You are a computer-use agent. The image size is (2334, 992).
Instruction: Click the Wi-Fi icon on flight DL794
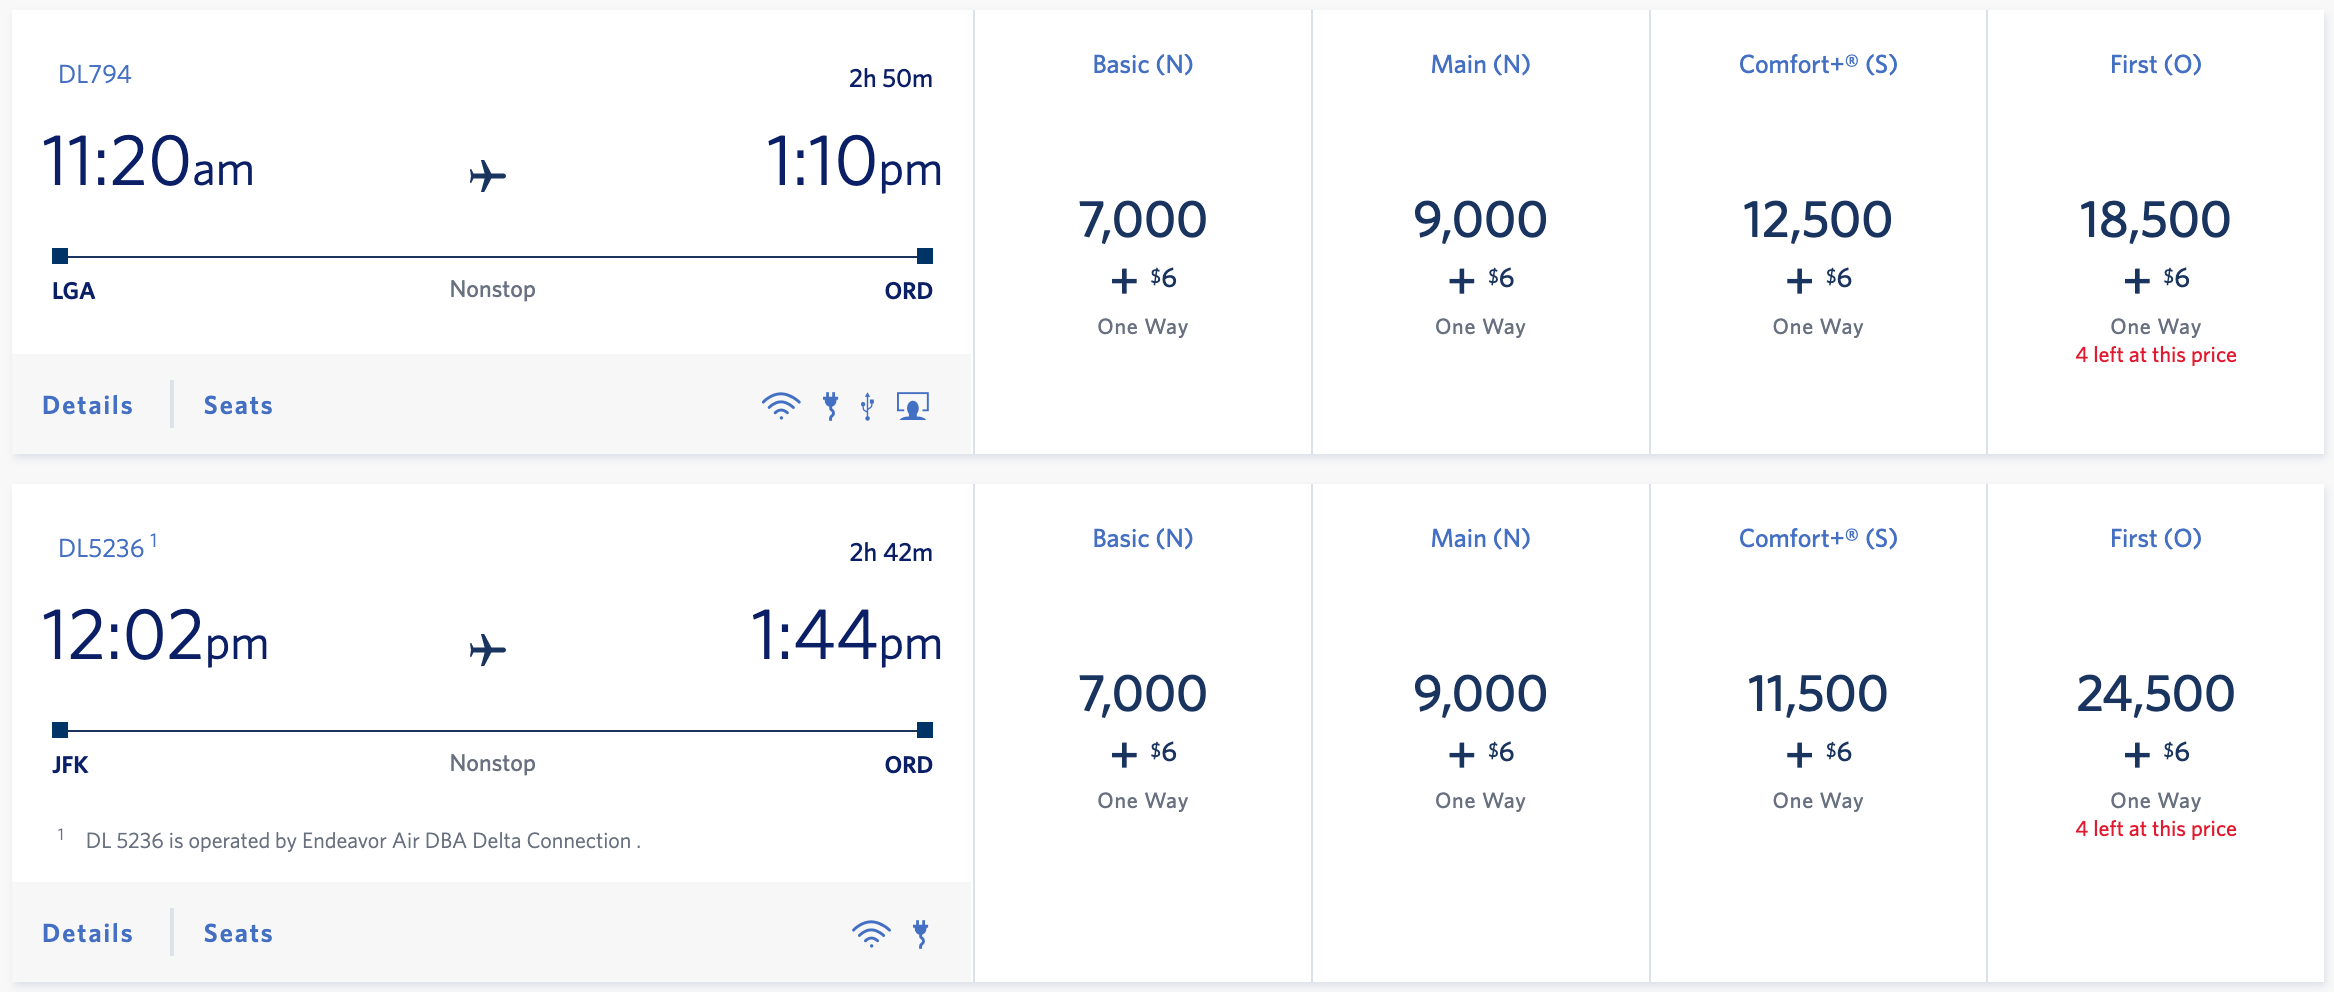(777, 404)
